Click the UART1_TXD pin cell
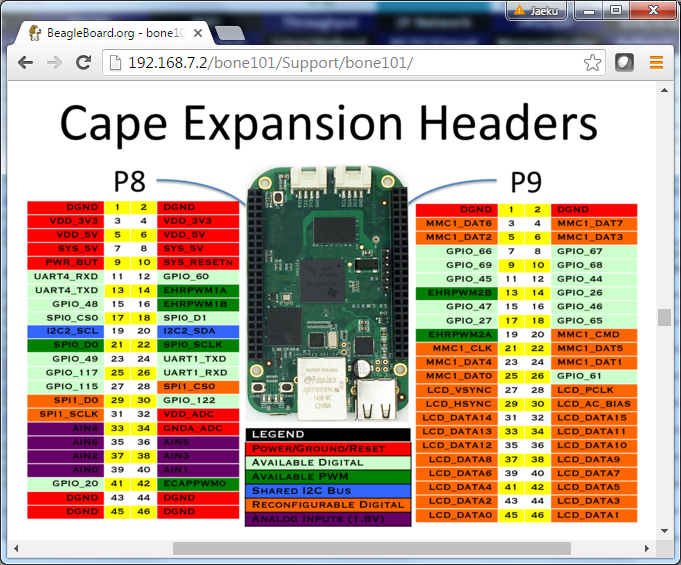 point(198,359)
